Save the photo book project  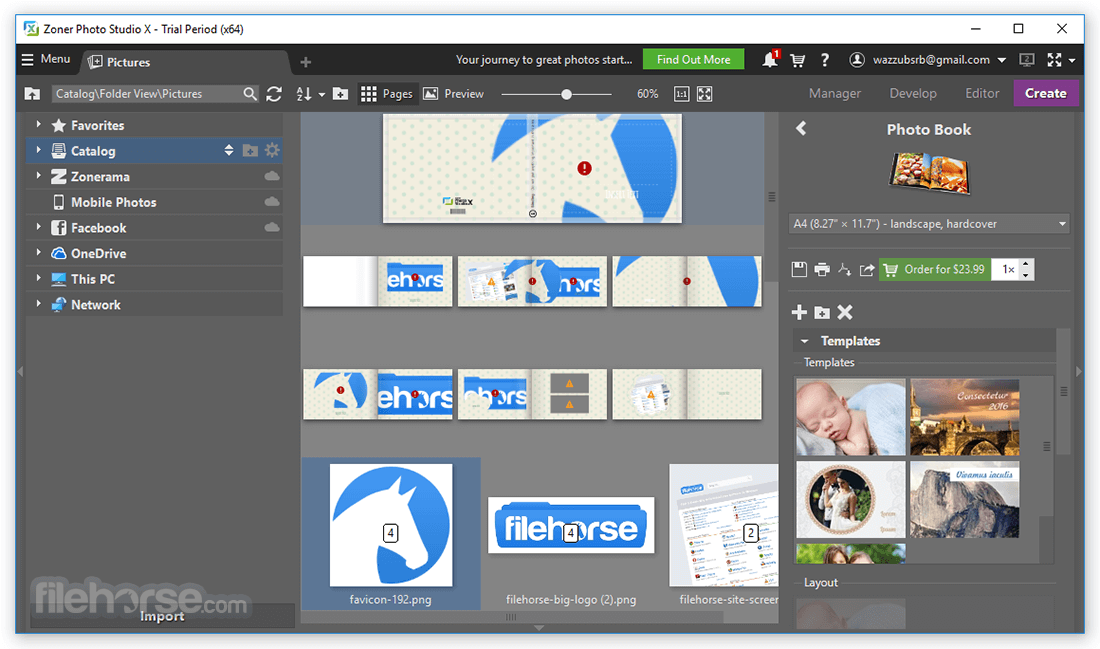pyautogui.click(x=799, y=269)
